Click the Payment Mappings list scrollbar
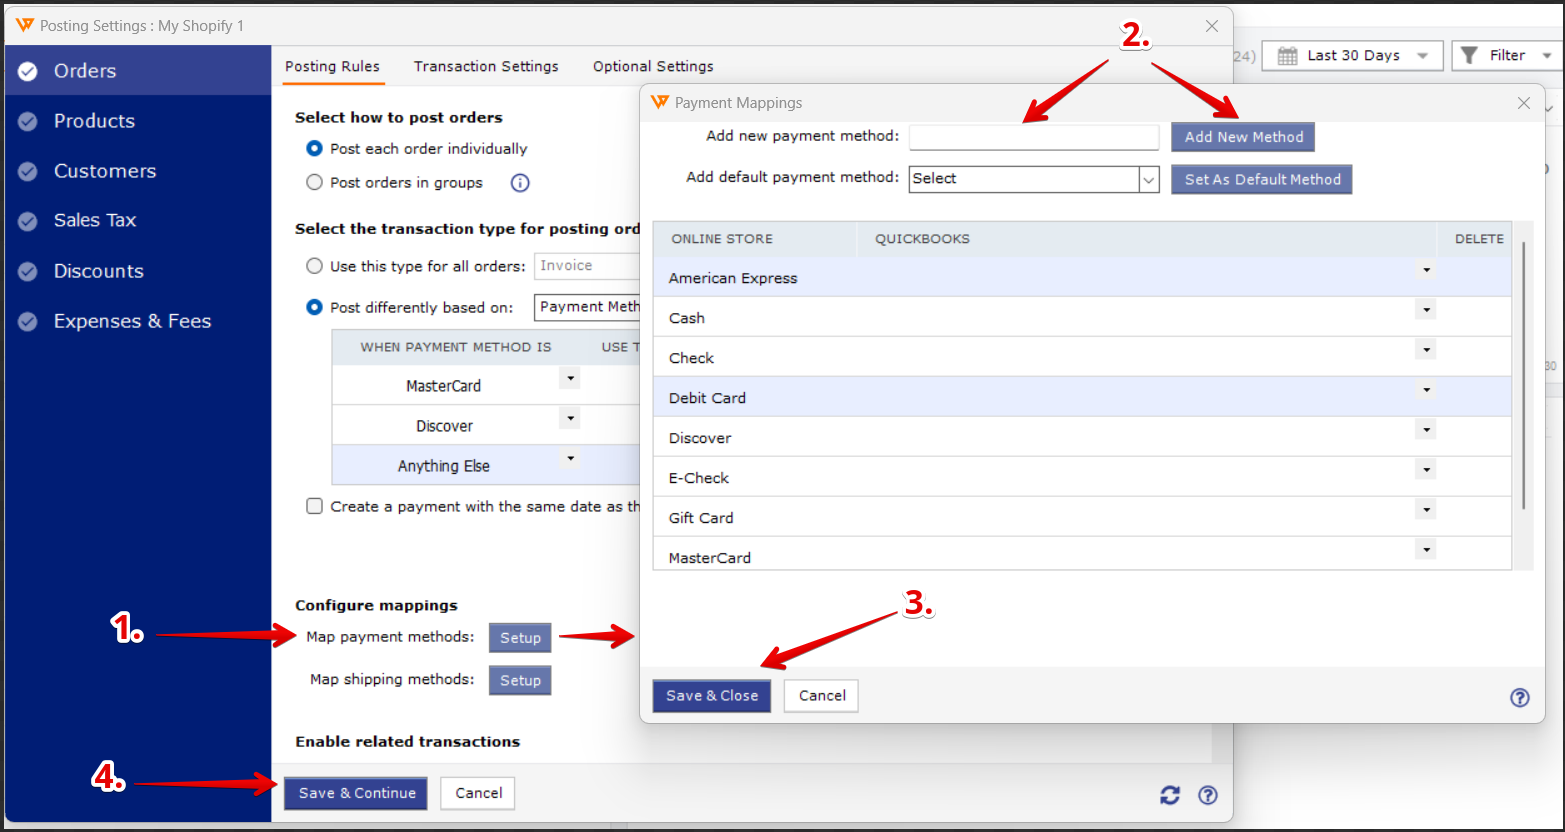The height and width of the screenshot is (832, 1565). pos(1524,375)
